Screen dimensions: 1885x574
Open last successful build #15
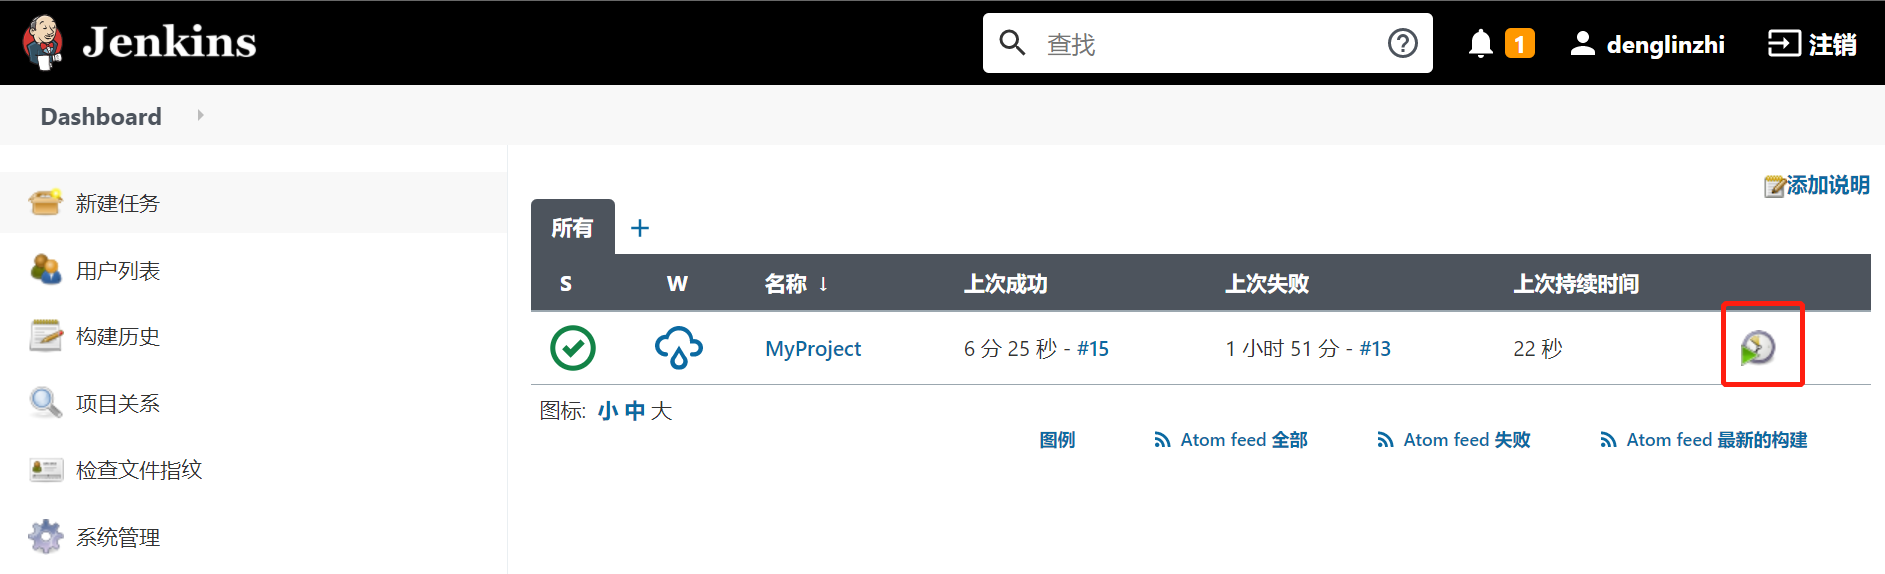tap(1092, 348)
